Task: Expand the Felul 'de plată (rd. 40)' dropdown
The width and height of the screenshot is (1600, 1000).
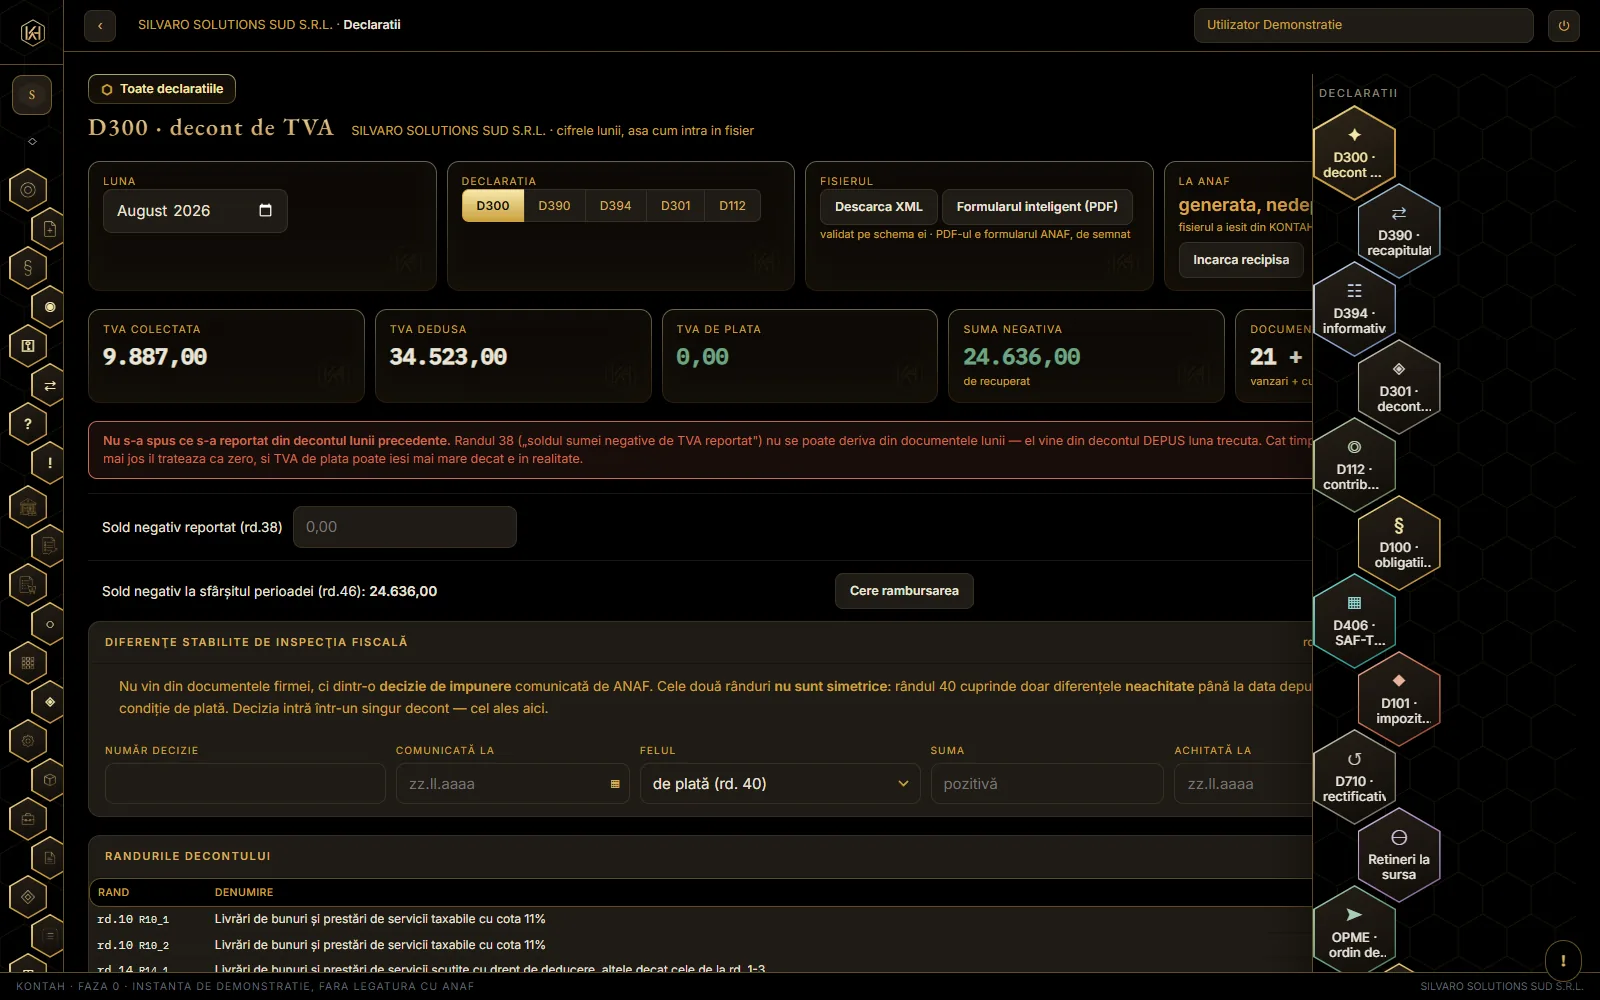Action: click(780, 784)
